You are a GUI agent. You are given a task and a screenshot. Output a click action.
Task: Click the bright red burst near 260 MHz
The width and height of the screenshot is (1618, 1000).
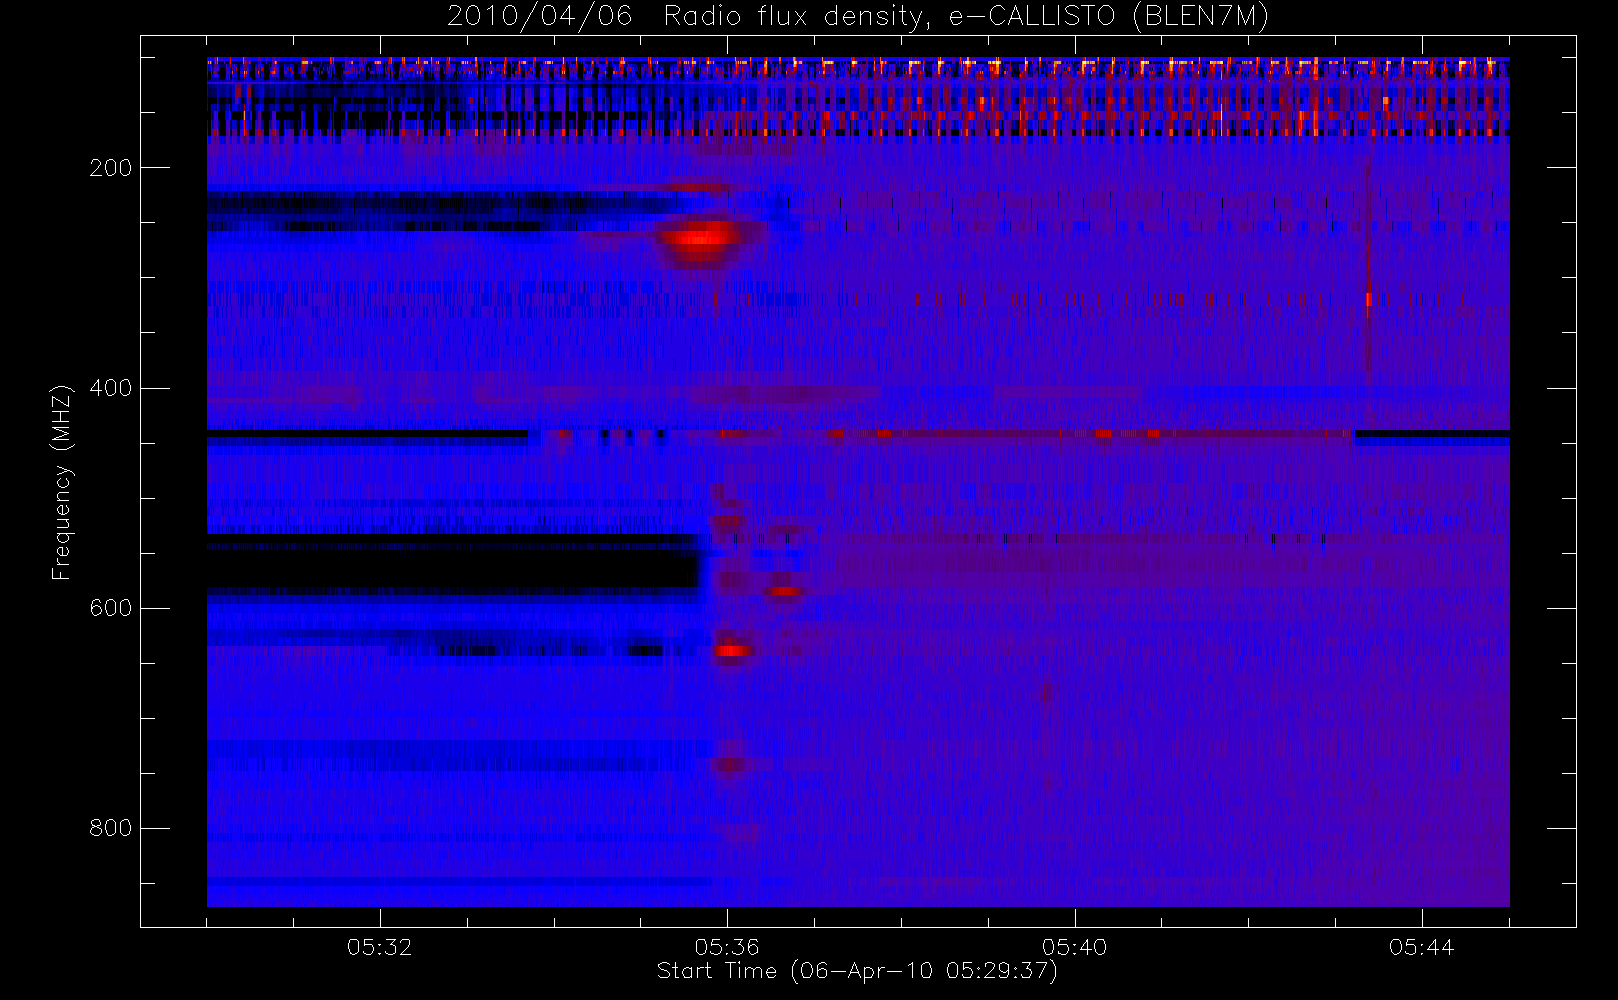[700, 238]
